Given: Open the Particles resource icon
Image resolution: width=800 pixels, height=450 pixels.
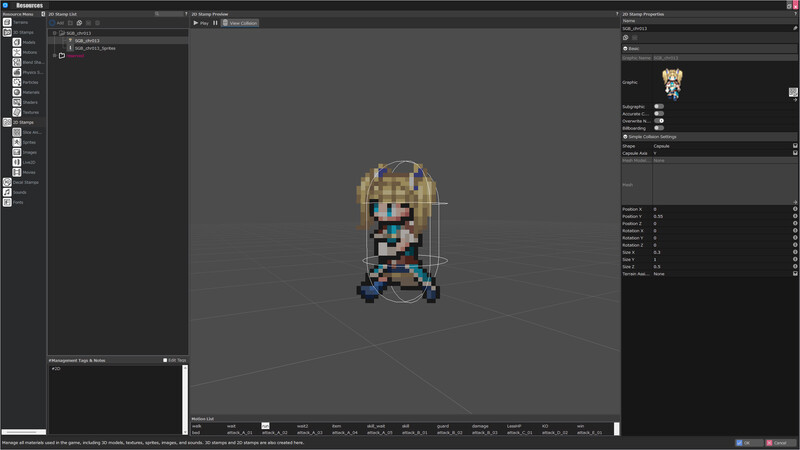Looking at the screenshot, I should [17, 82].
